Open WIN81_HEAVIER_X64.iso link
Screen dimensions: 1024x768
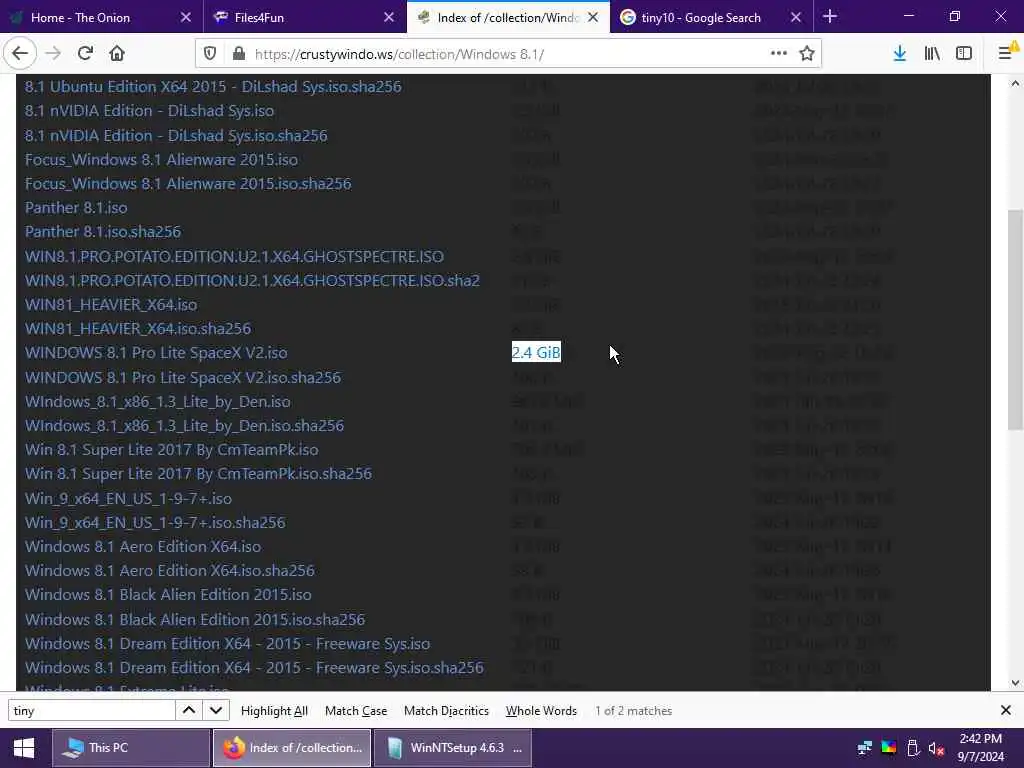111,304
